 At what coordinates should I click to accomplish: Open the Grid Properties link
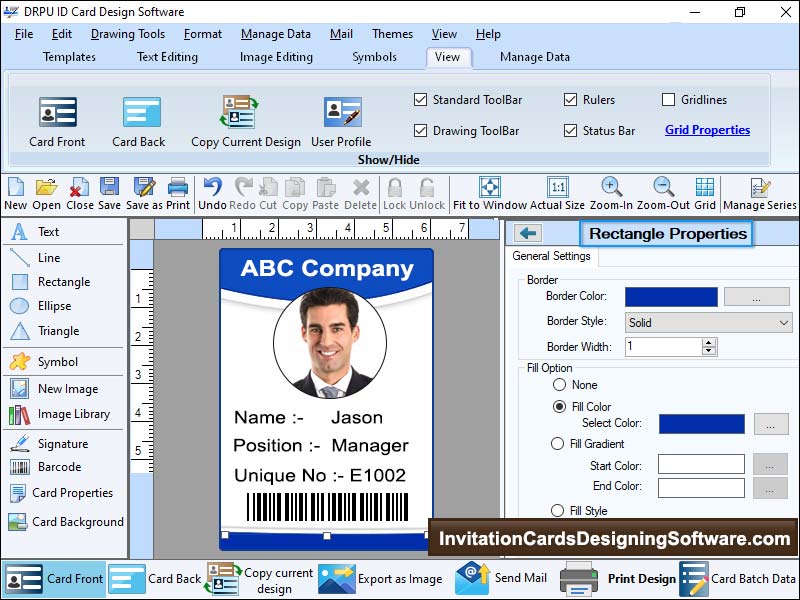point(707,130)
